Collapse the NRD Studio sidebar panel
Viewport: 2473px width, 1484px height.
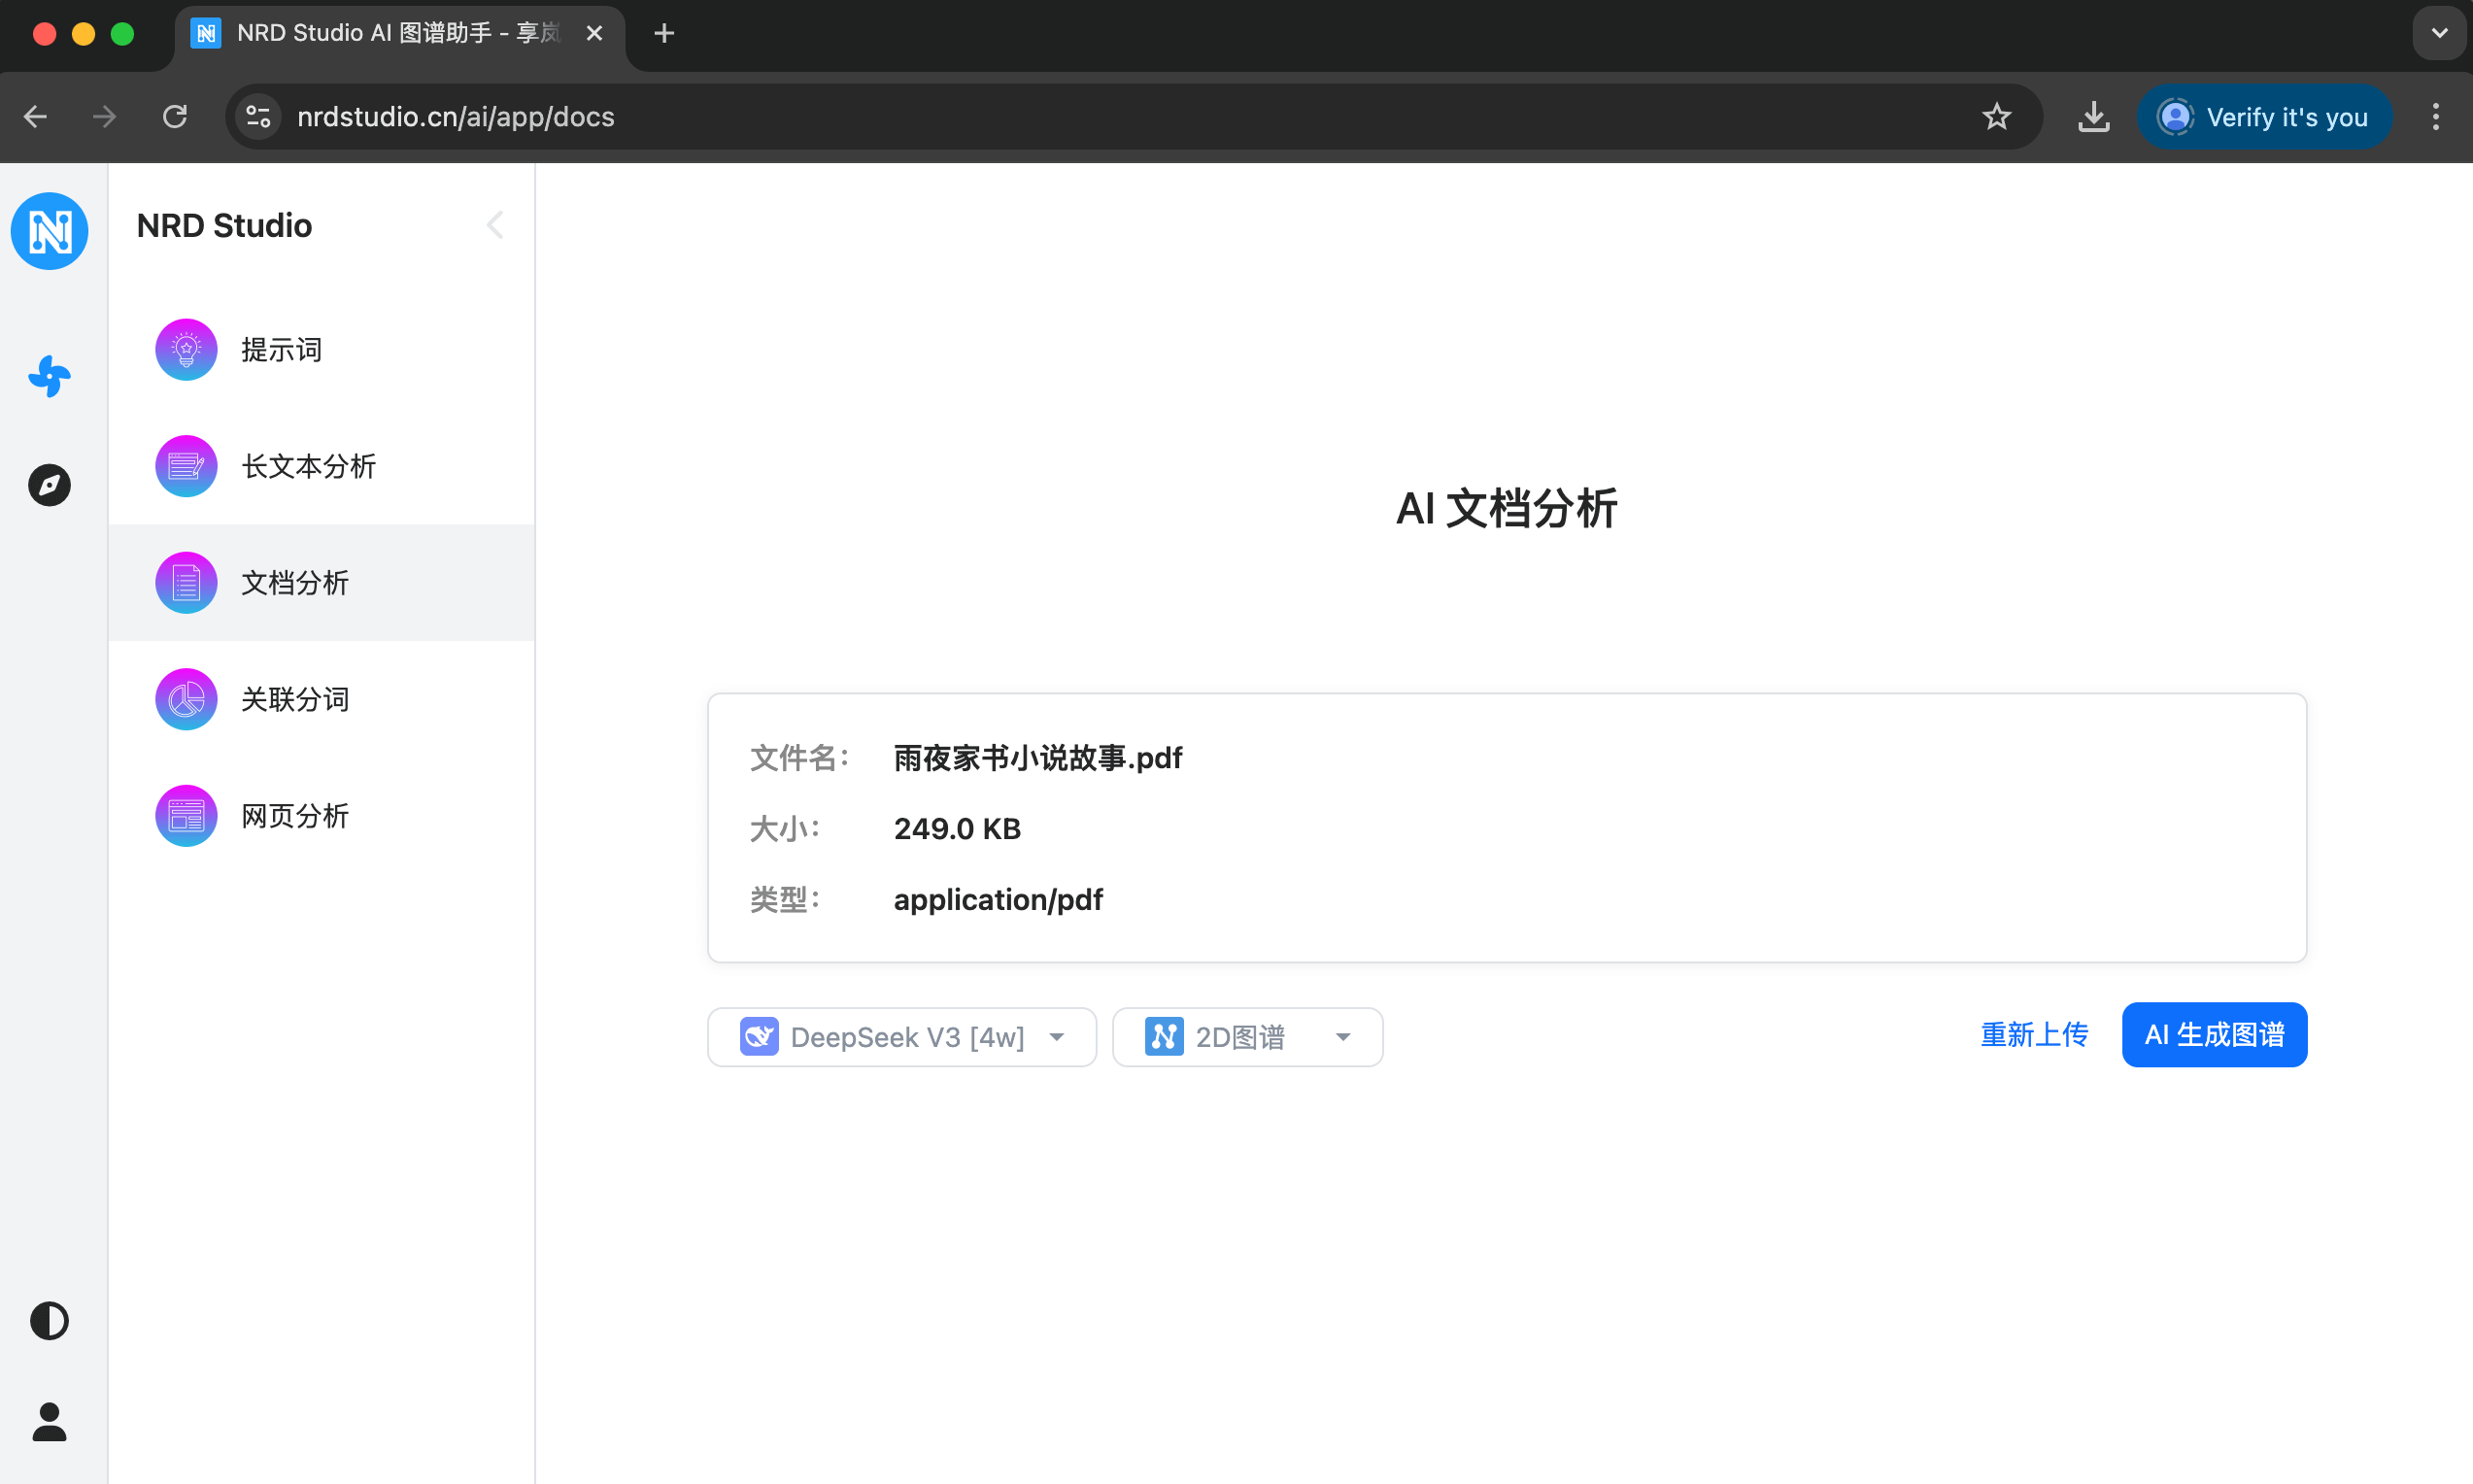[495, 226]
